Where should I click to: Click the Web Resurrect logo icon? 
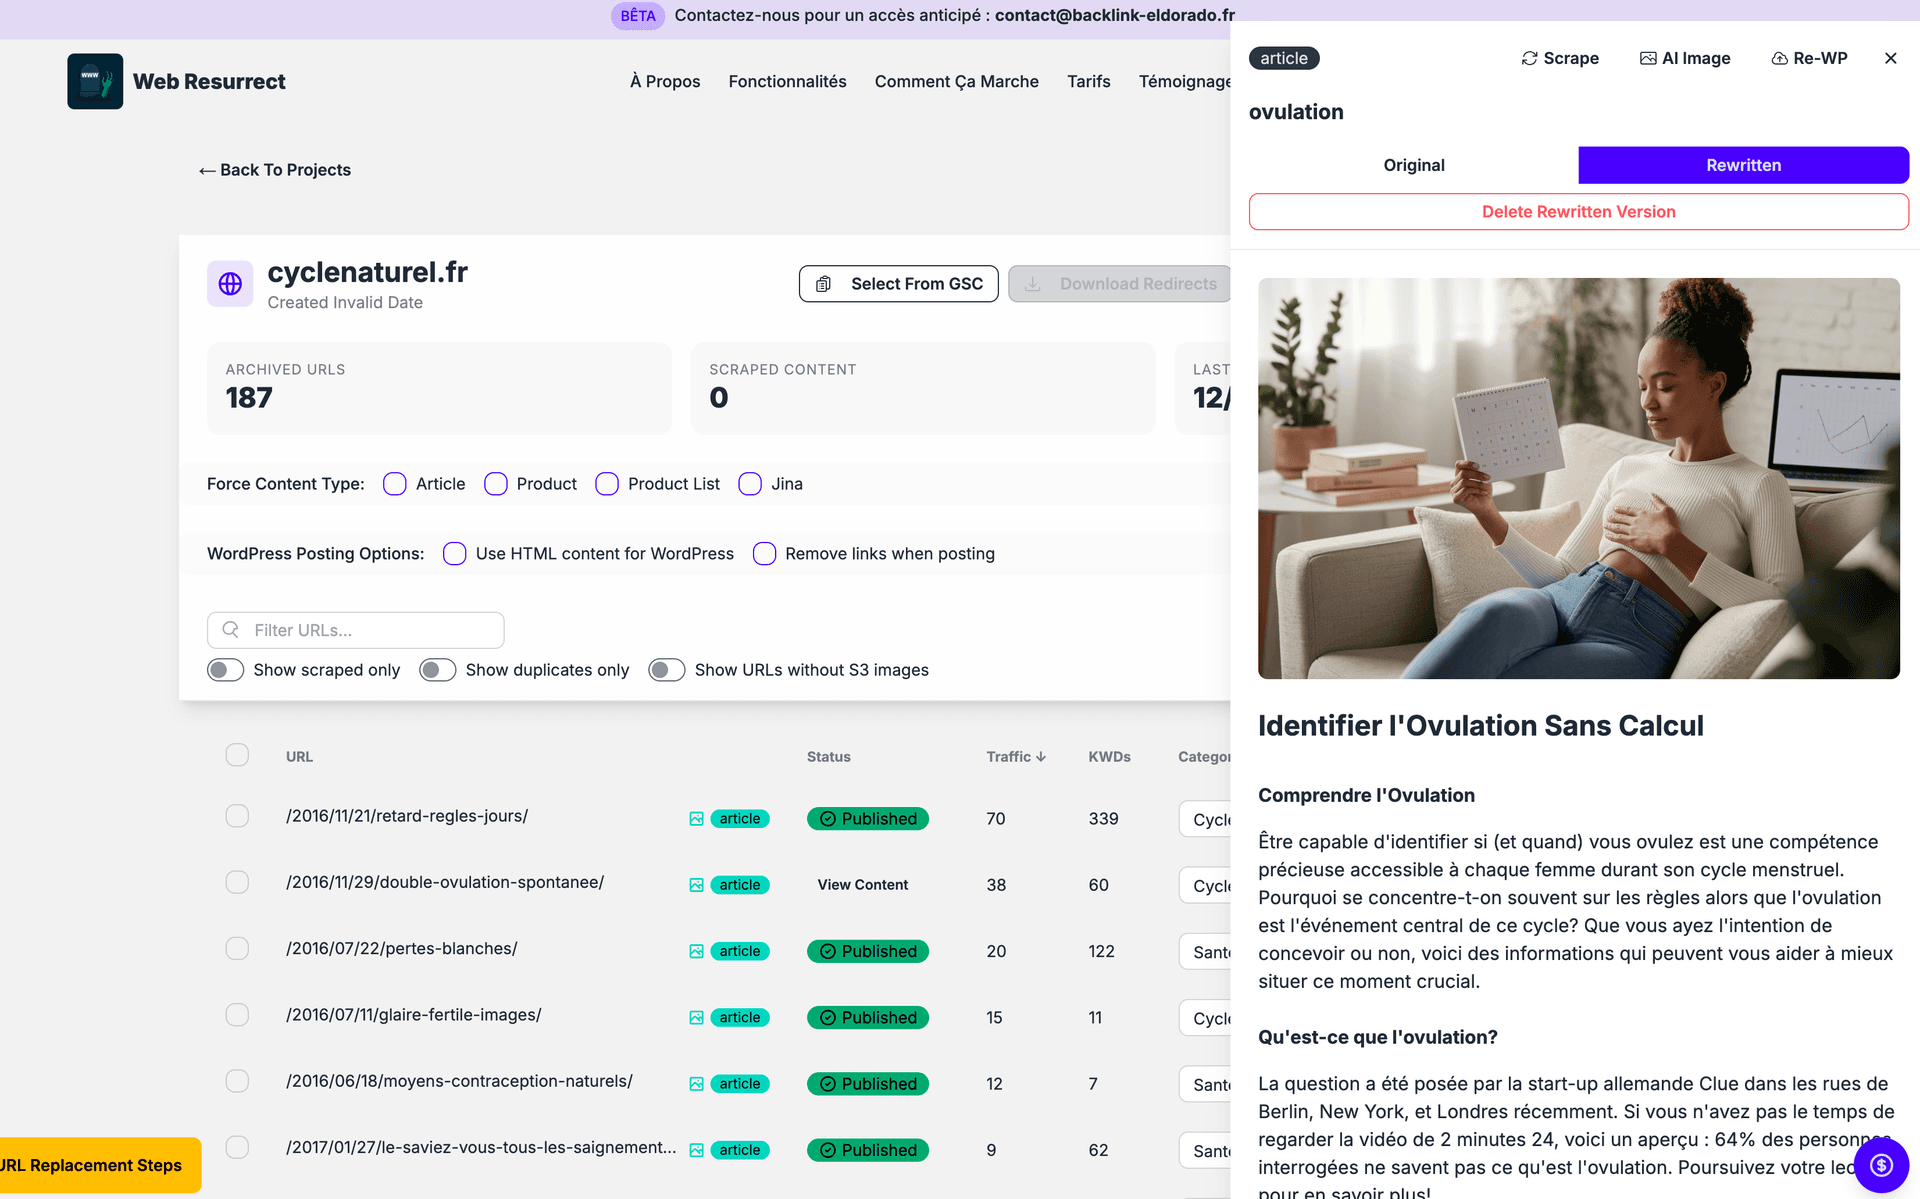pyautogui.click(x=94, y=81)
